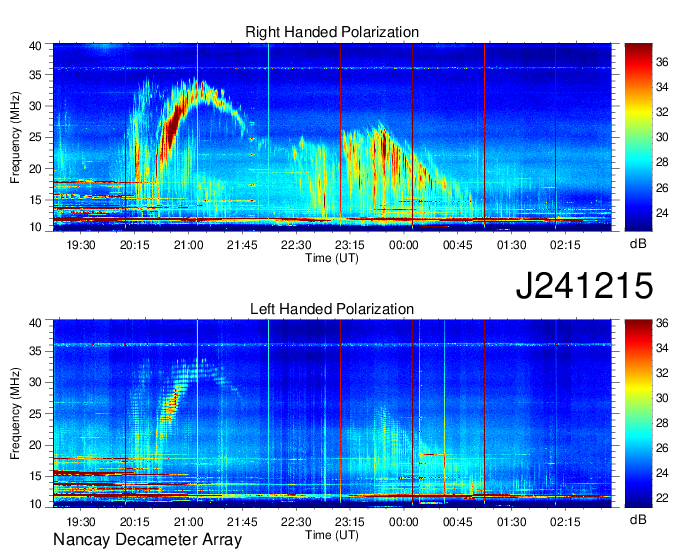Click the left-handed plot's color scale bar
This screenshot has width=680, height=552.
(x=638, y=414)
